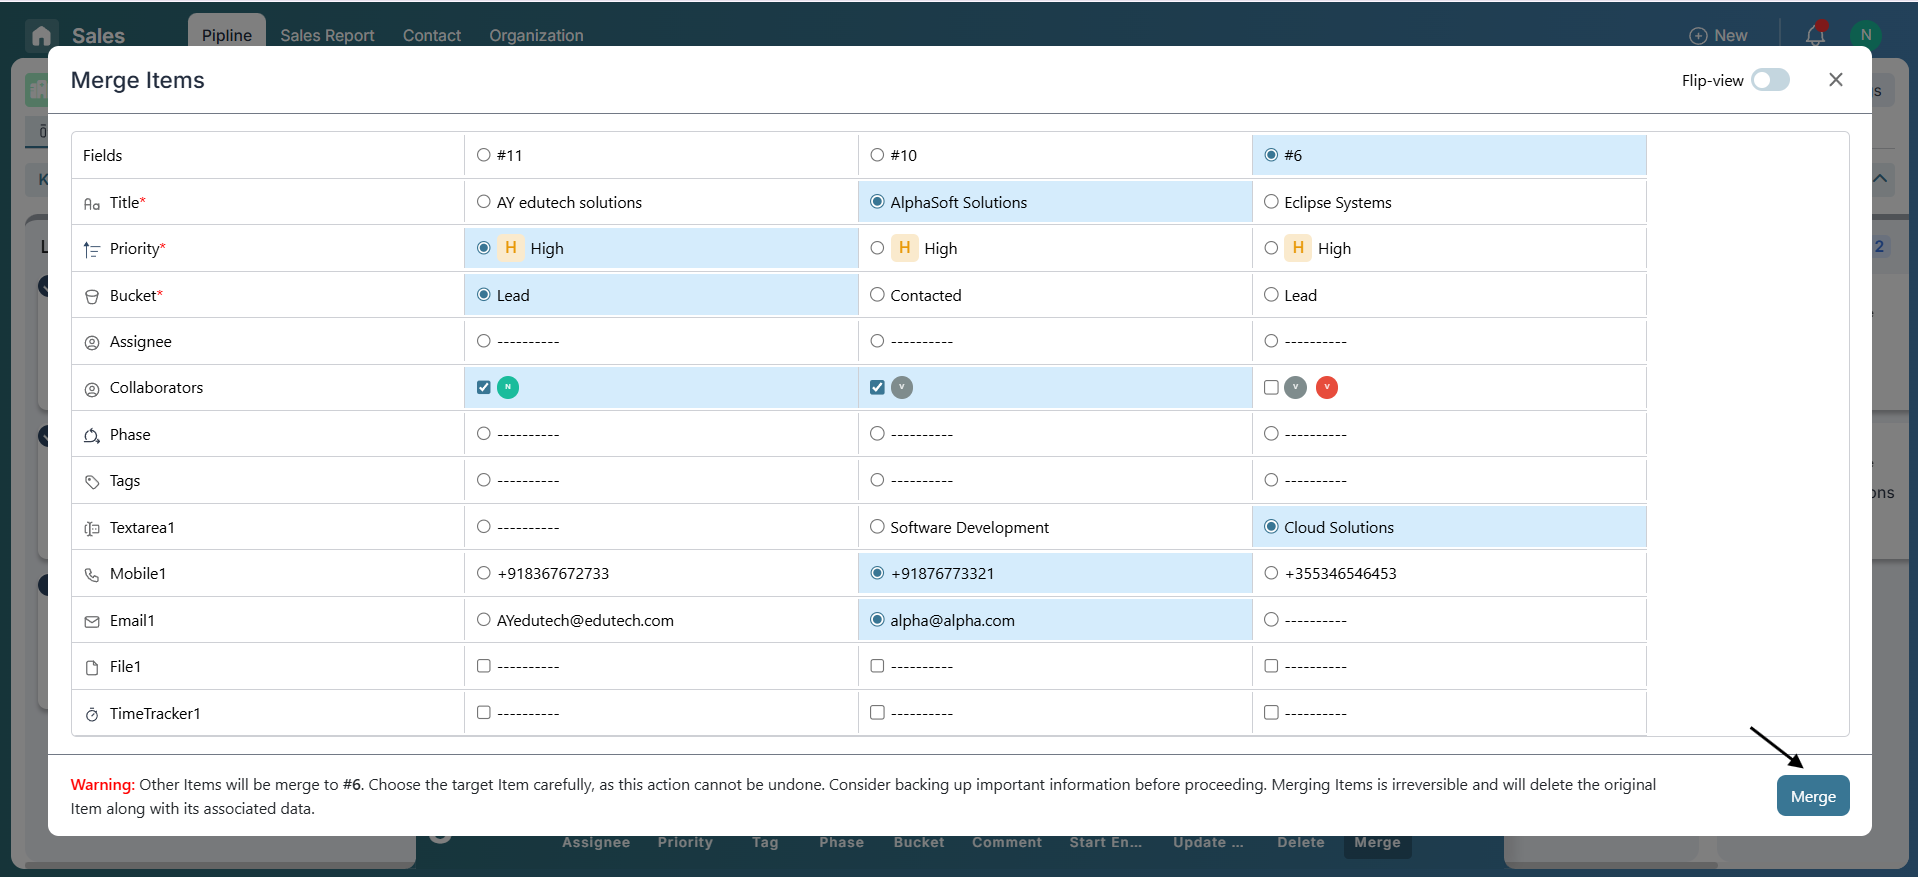1918x877 pixels.
Task: Click the gray collaborator avatar in #10 column
Action: (x=902, y=387)
